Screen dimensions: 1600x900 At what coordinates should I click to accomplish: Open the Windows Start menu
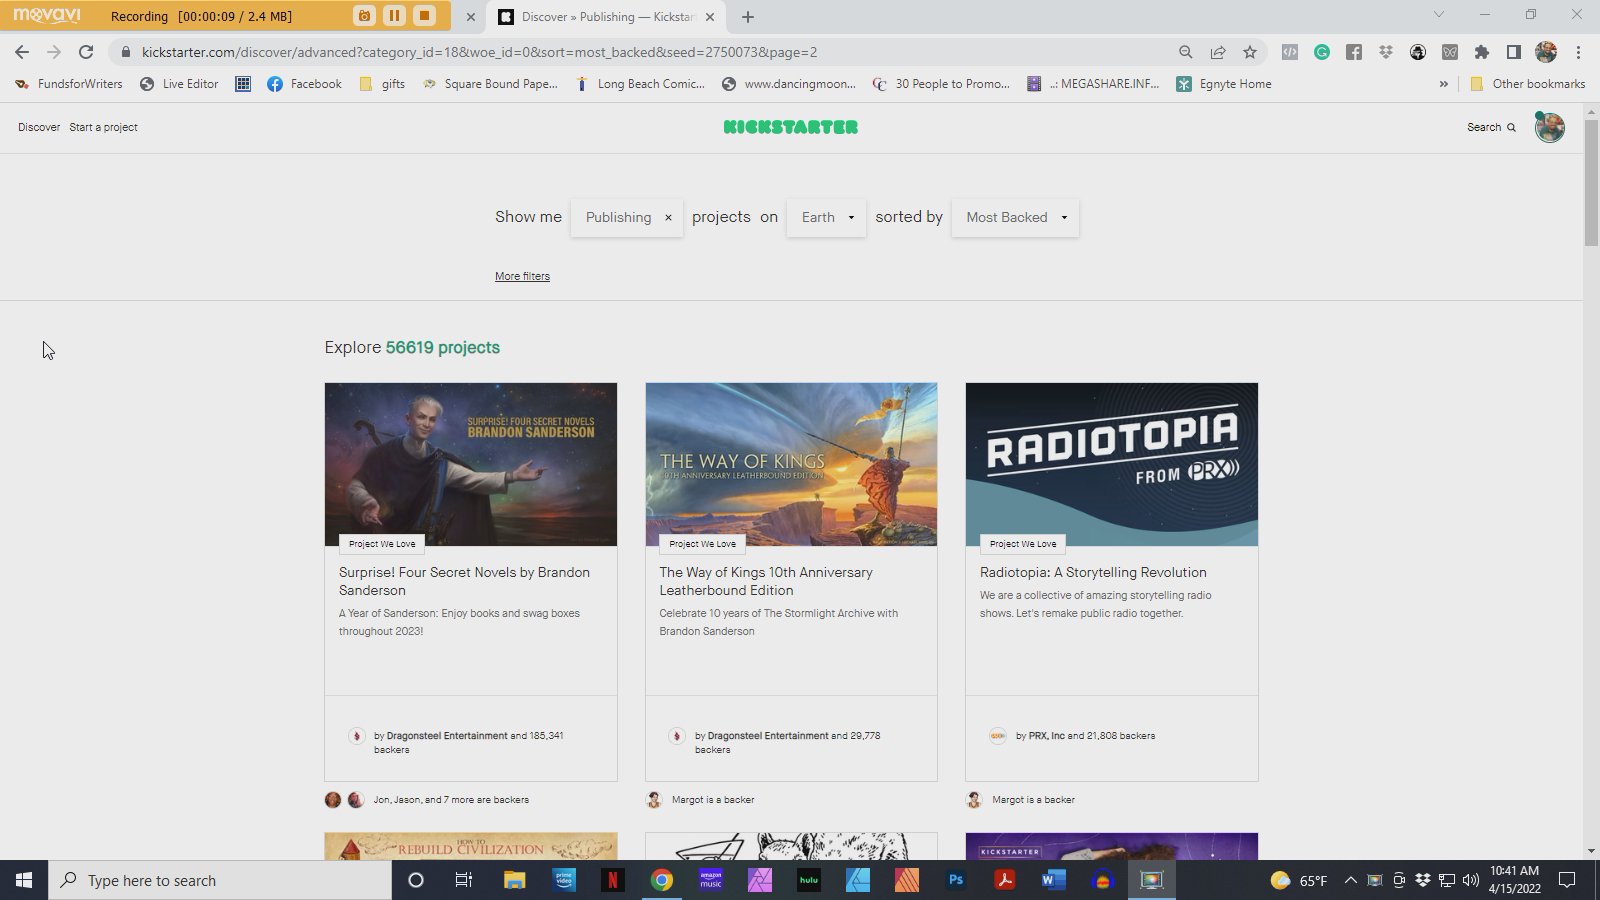coord(24,880)
